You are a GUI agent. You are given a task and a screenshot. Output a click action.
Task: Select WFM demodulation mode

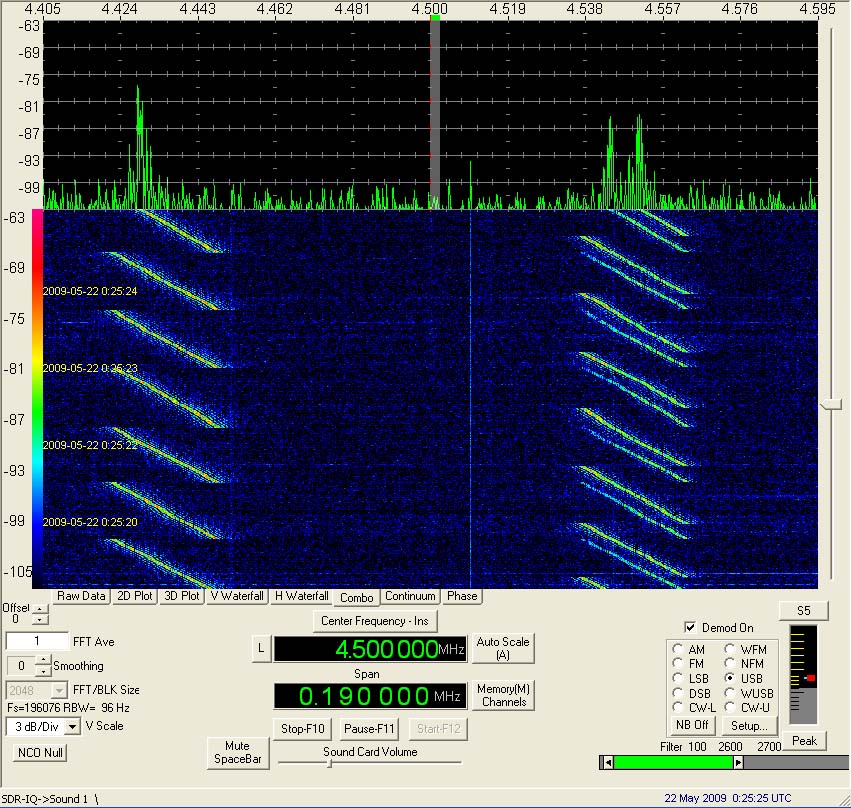729,649
